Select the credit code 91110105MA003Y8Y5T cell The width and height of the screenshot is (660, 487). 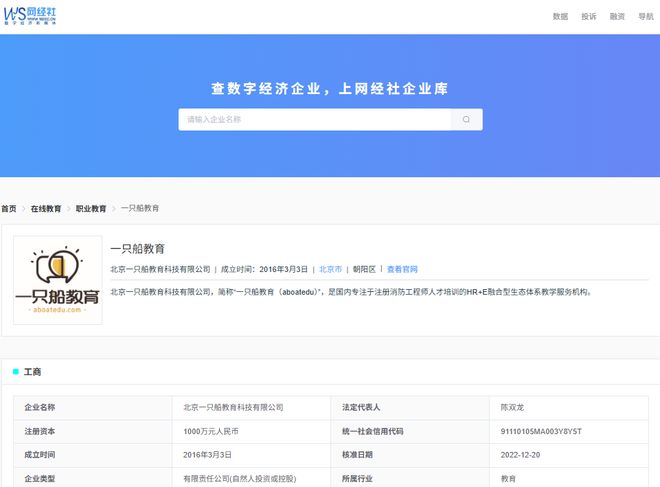(569, 431)
